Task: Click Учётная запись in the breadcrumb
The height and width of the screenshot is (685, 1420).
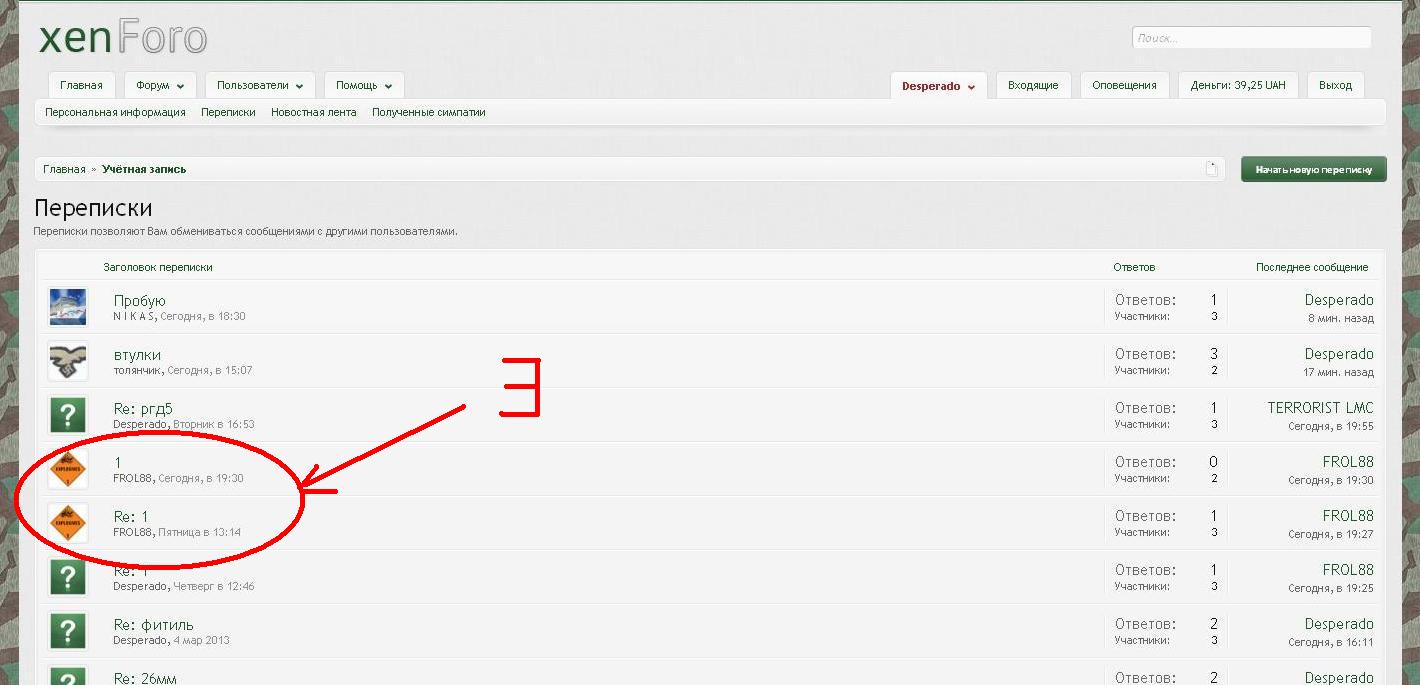Action: [144, 169]
